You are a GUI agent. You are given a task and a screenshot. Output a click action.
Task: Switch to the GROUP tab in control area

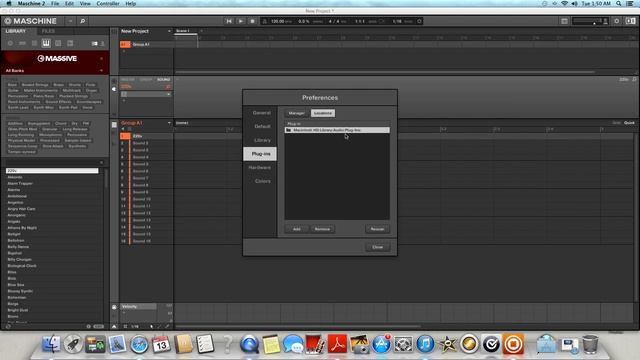(146, 80)
